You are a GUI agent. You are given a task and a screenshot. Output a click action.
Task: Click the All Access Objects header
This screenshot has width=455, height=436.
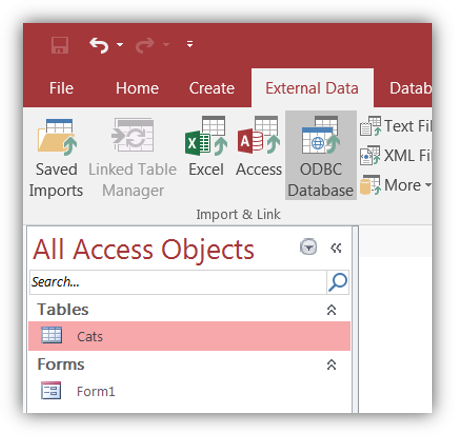click(144, 250)
